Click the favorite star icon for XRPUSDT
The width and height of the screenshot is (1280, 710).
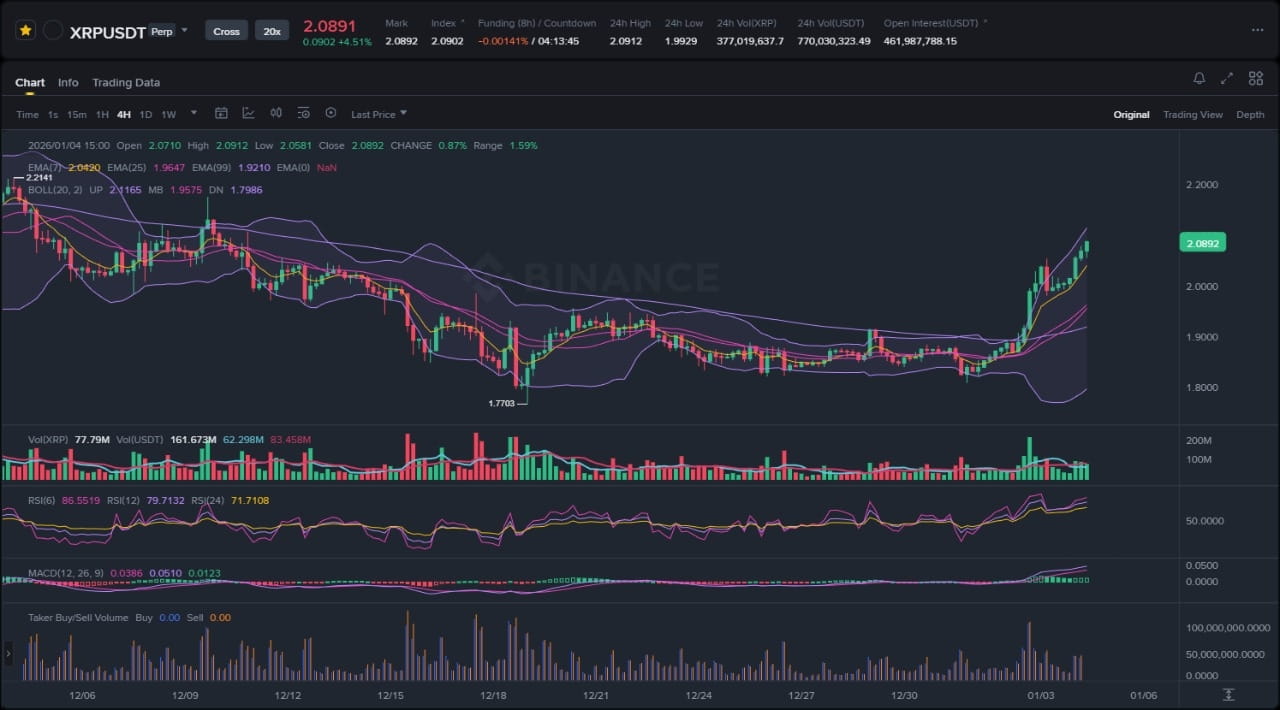(25, 31)
